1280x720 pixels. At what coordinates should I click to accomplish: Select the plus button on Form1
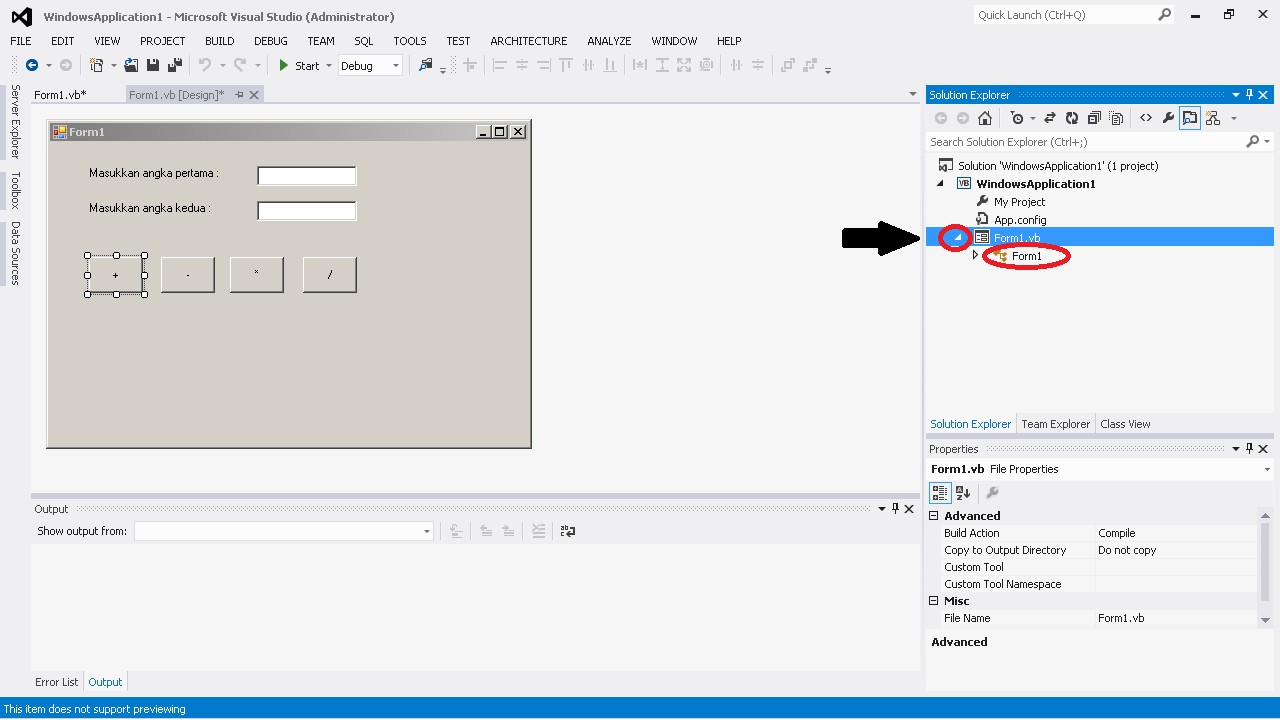[x=115, y=274]
